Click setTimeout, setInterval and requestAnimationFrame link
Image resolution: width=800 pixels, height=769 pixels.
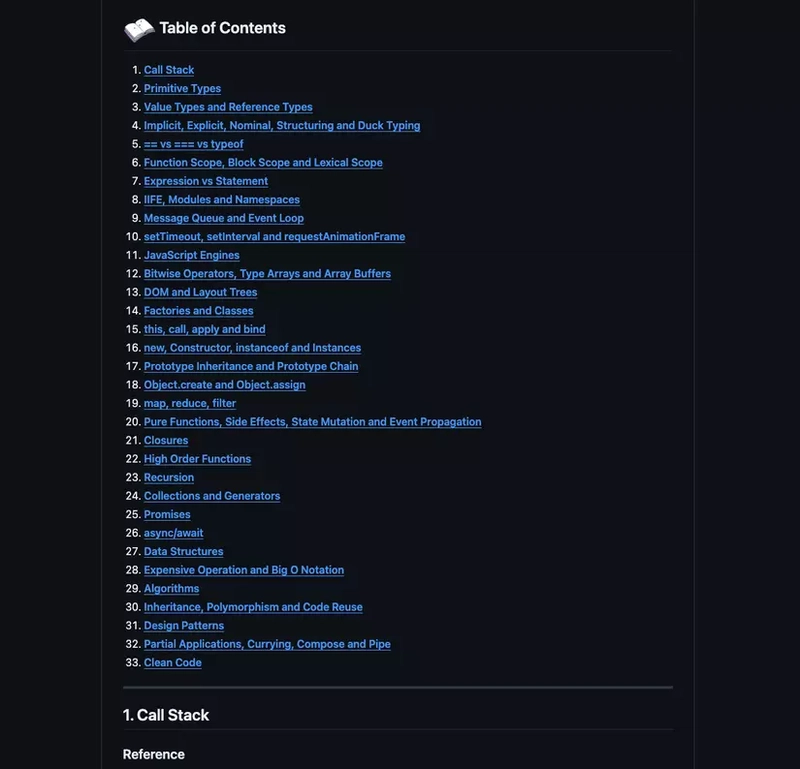[x=274, y=237]
